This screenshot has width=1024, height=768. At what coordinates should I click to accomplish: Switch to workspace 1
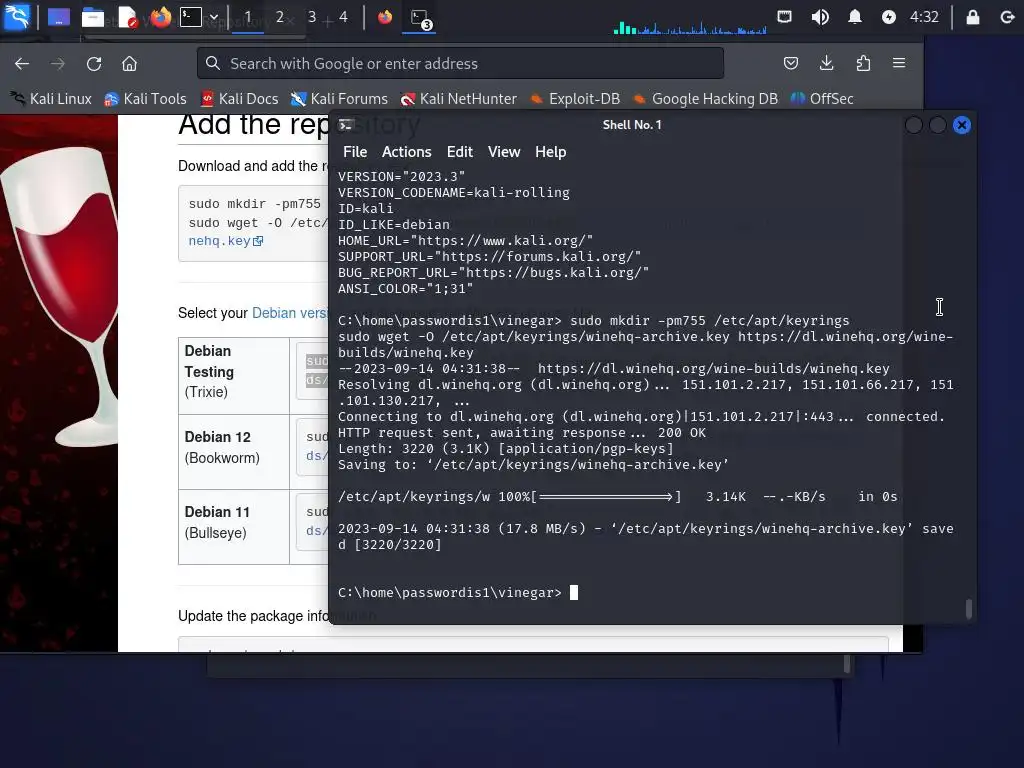coord(248,17)
